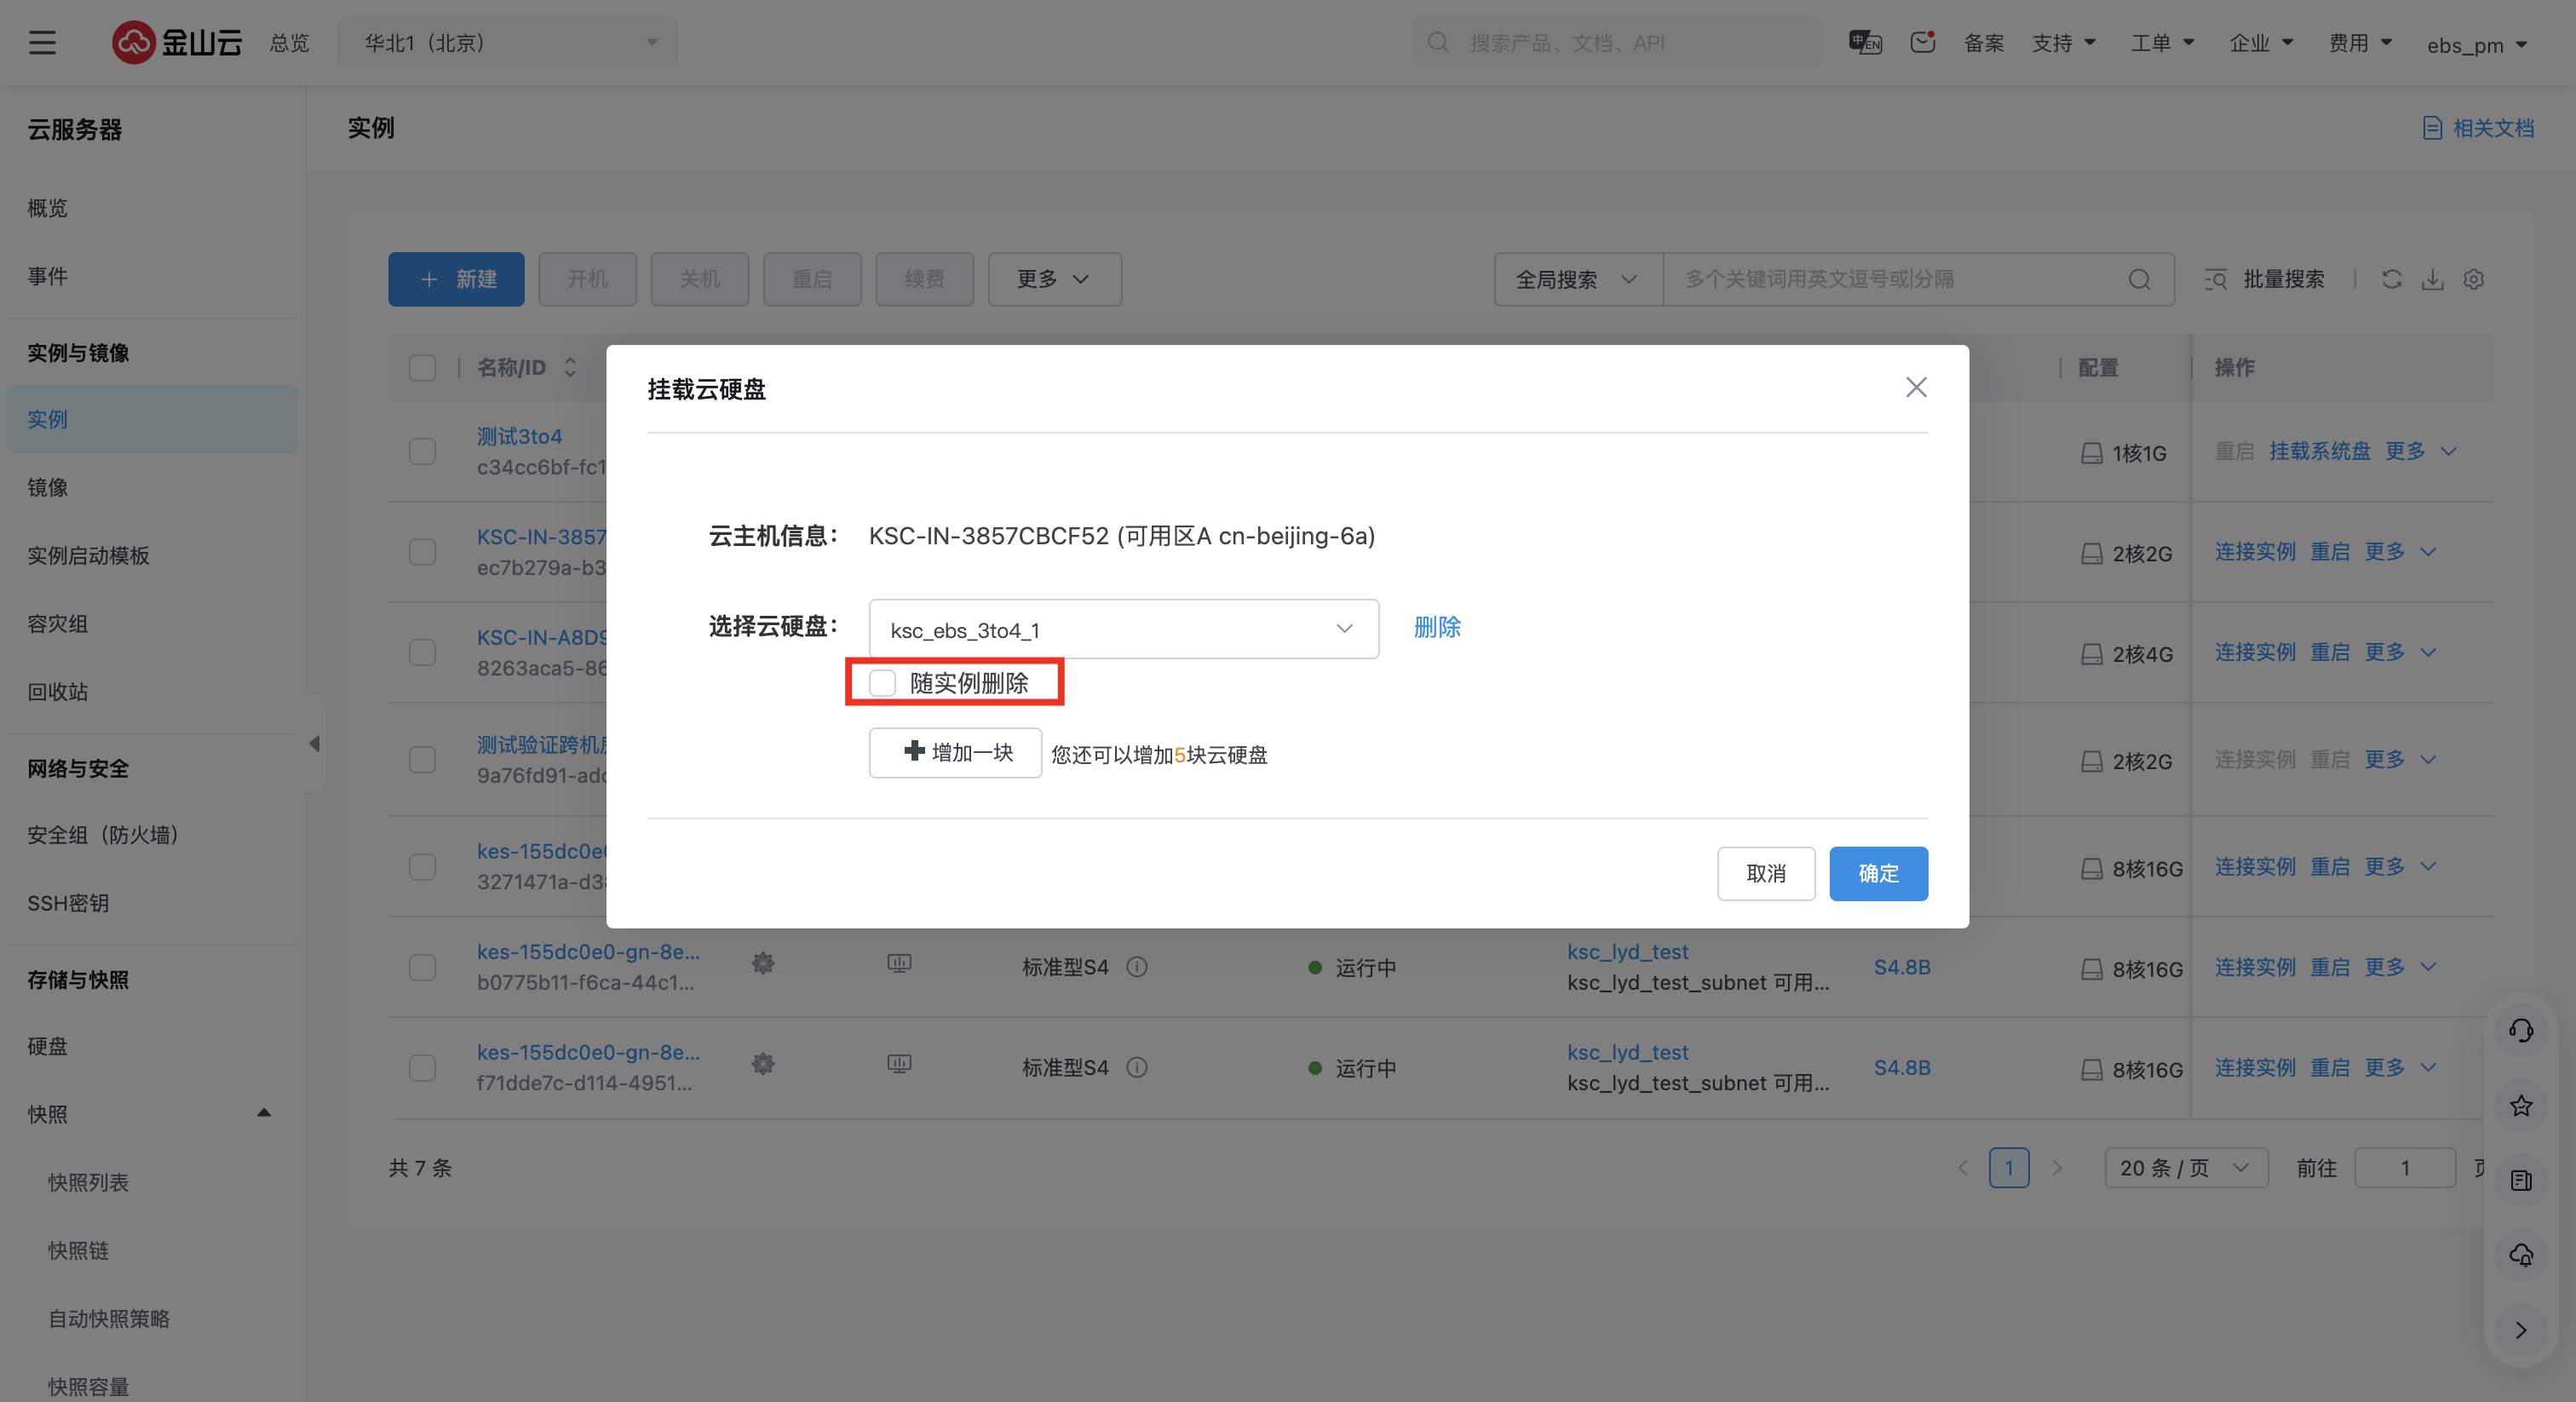
Task: Open the hamburger navigation menu
Action: point(42,43)
